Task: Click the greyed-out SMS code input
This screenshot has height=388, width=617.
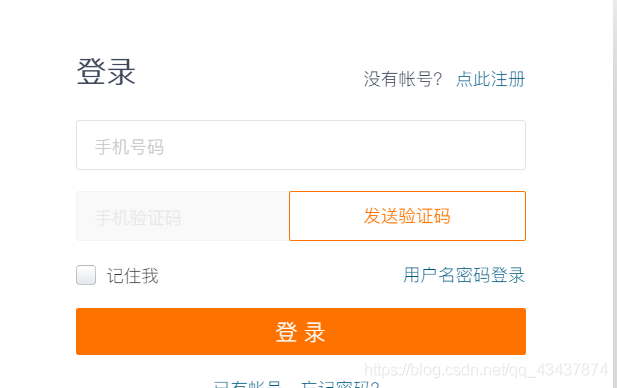Action: [183, 216]
